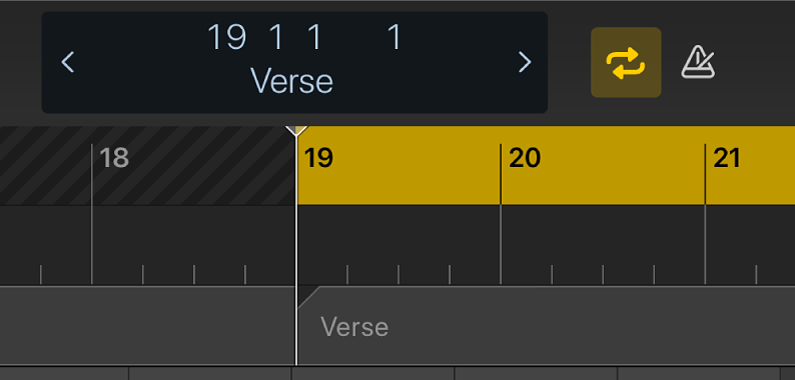Click bar 20 in the yellow cycle area
This screenshot has width=795, height=380.
pyautogui.click(x=525, y=158)
